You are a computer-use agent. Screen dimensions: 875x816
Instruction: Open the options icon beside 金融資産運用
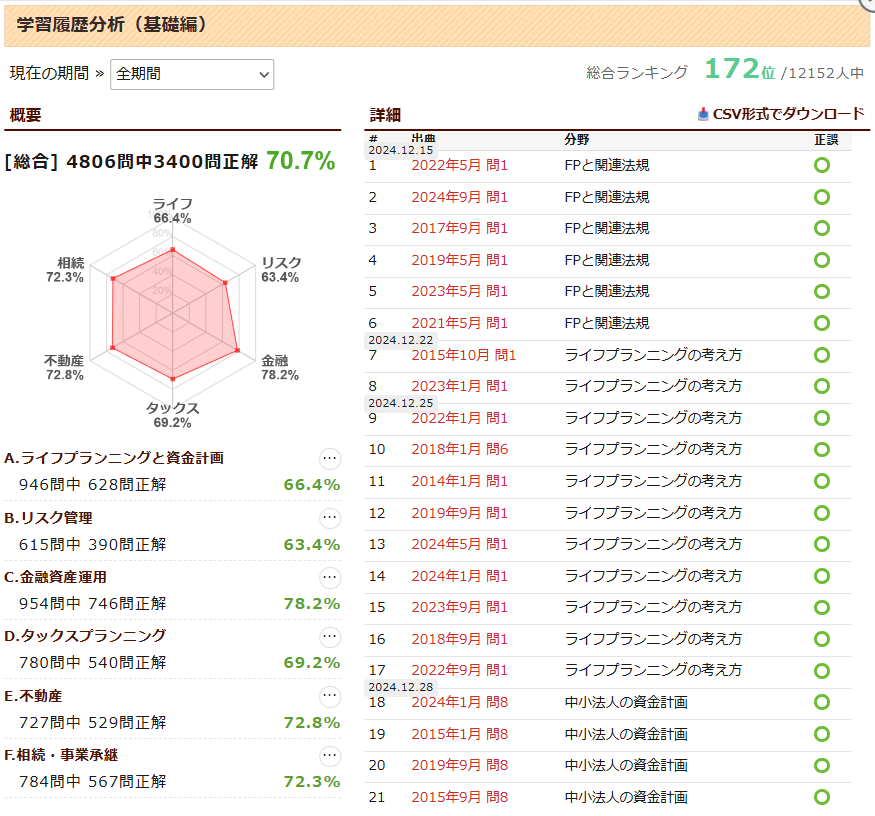[329, 577]
